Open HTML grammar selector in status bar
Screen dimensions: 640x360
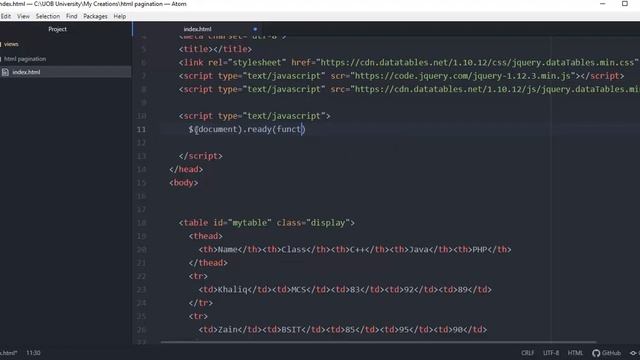tap(576, 353)
